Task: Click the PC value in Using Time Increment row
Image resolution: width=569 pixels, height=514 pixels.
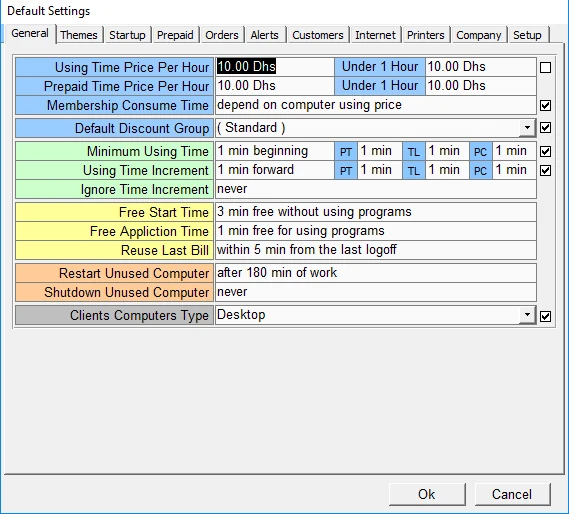Action: [x=515, y=170]
